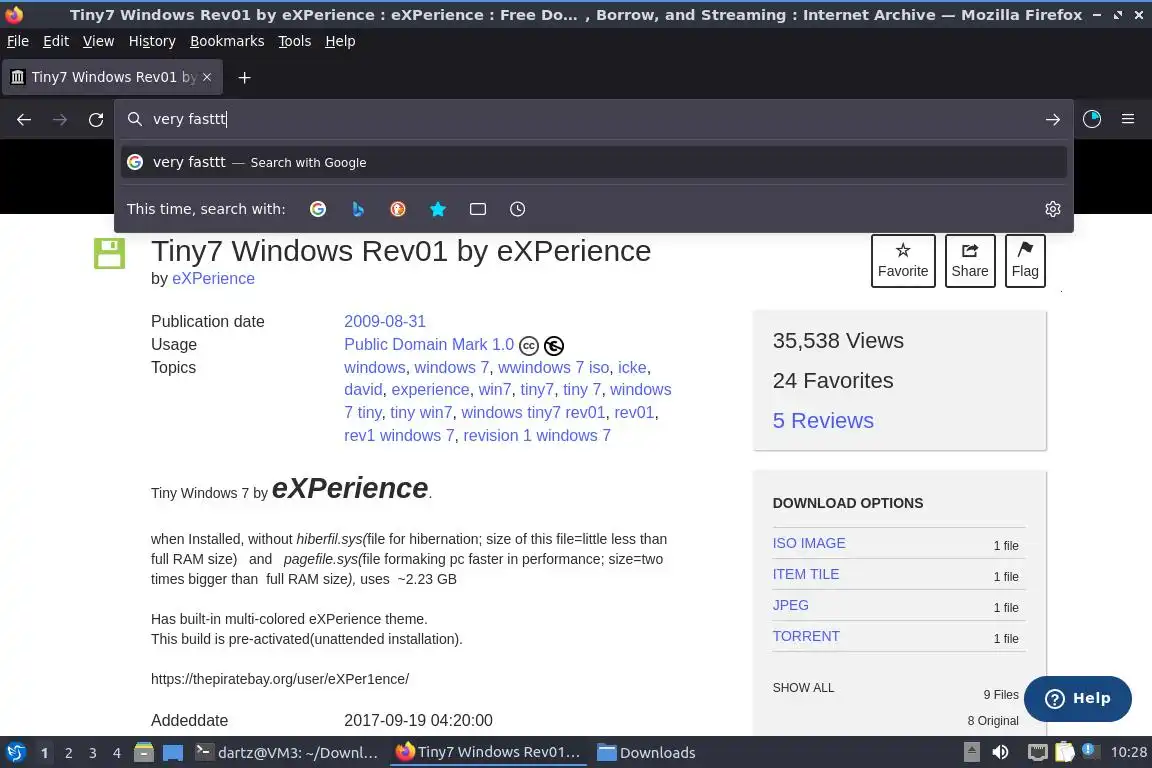Open 'revision 1 windows 7' topic link

(x=537, y=435)
